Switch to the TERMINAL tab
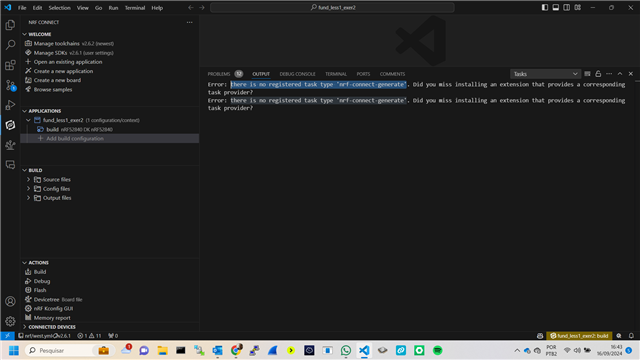The width and height of the screenshot is (640, 360). click(336, 74)
